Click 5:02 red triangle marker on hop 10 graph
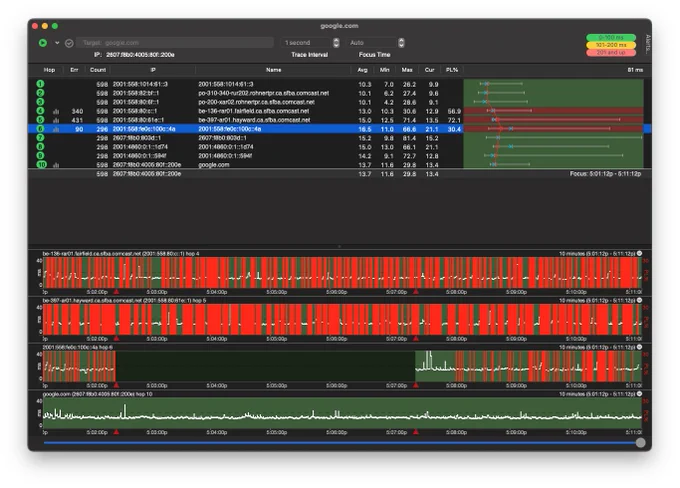This screenshot has width=680, height=488. point(116,432)
